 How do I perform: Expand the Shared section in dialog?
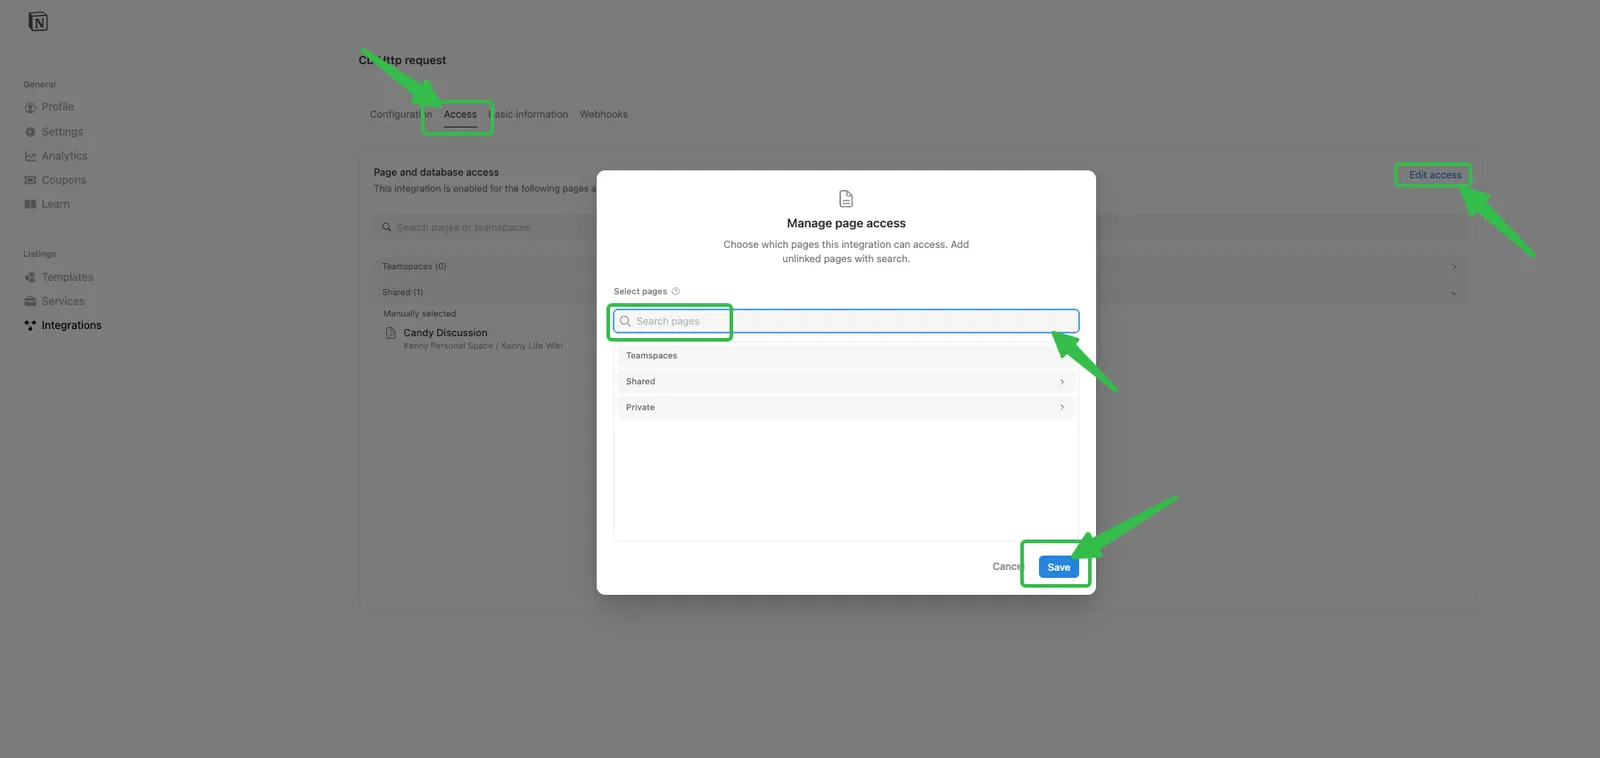click(x=1061, y=382)
